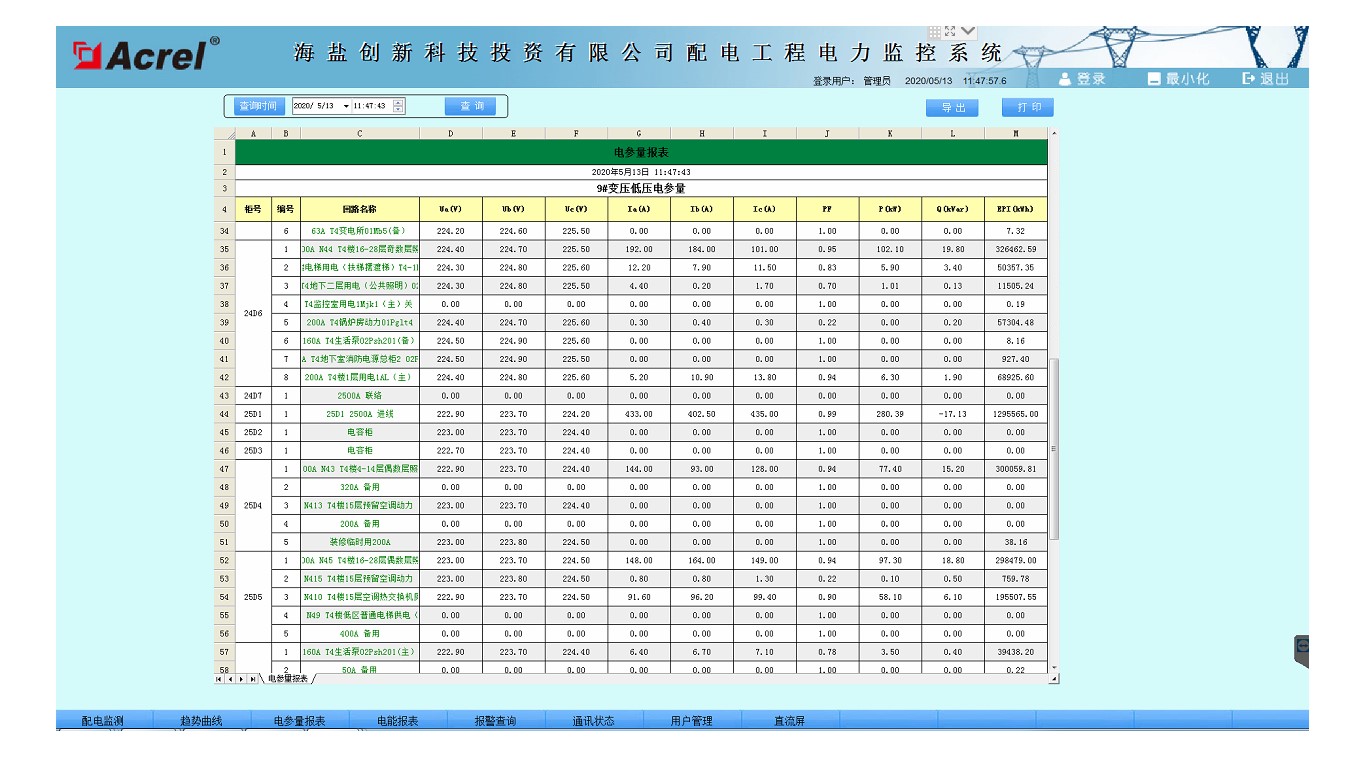Decrease query time with down spinner arrow

pyautogui.click(x=398, y=110)
